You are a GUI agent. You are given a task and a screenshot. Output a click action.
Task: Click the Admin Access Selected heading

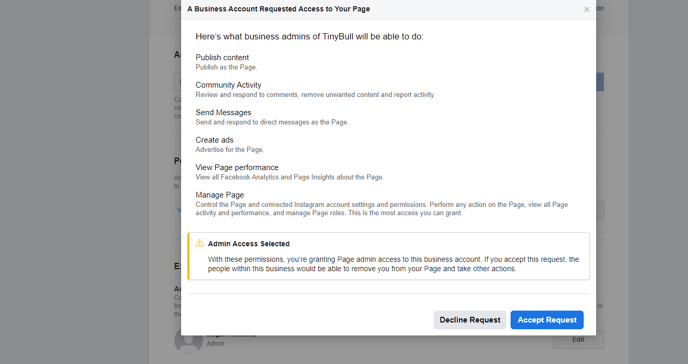click(249, 244)
